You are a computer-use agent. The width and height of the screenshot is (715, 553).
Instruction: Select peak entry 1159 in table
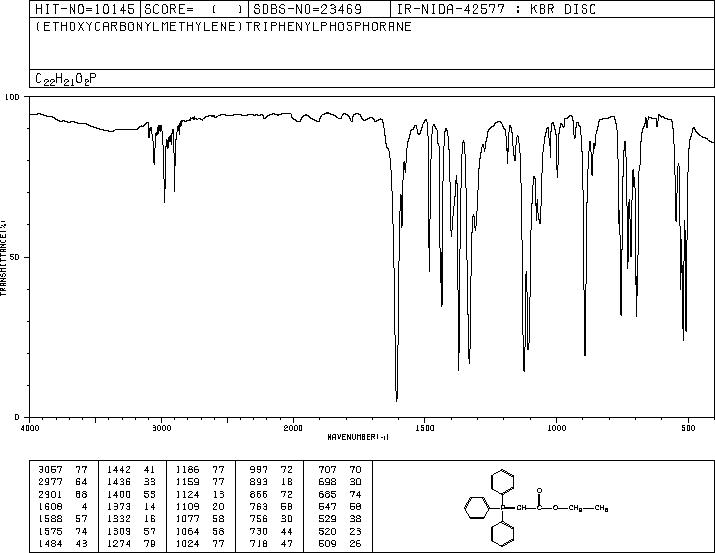200,482
